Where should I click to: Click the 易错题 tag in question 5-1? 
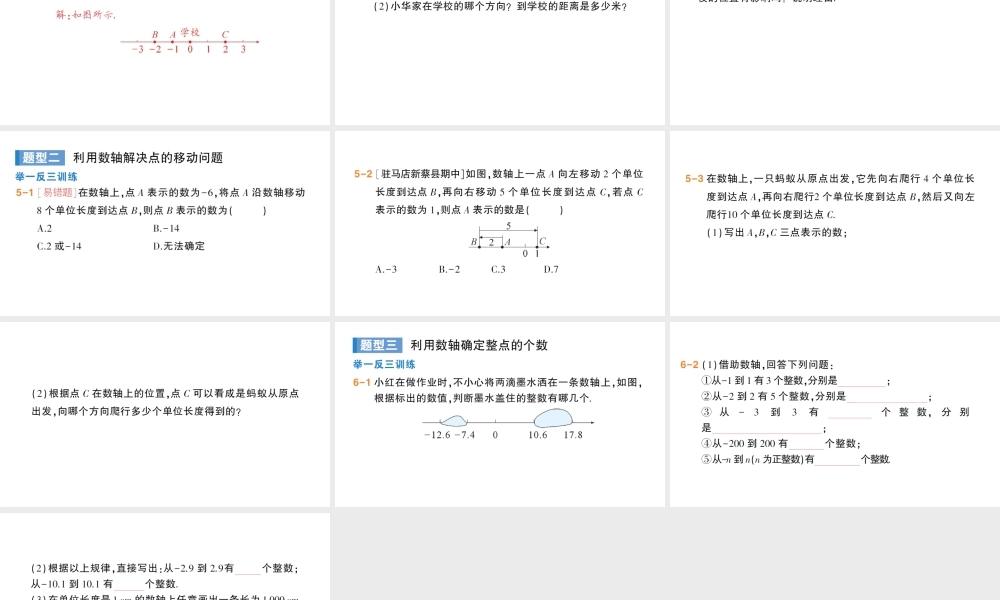[56, 193]
